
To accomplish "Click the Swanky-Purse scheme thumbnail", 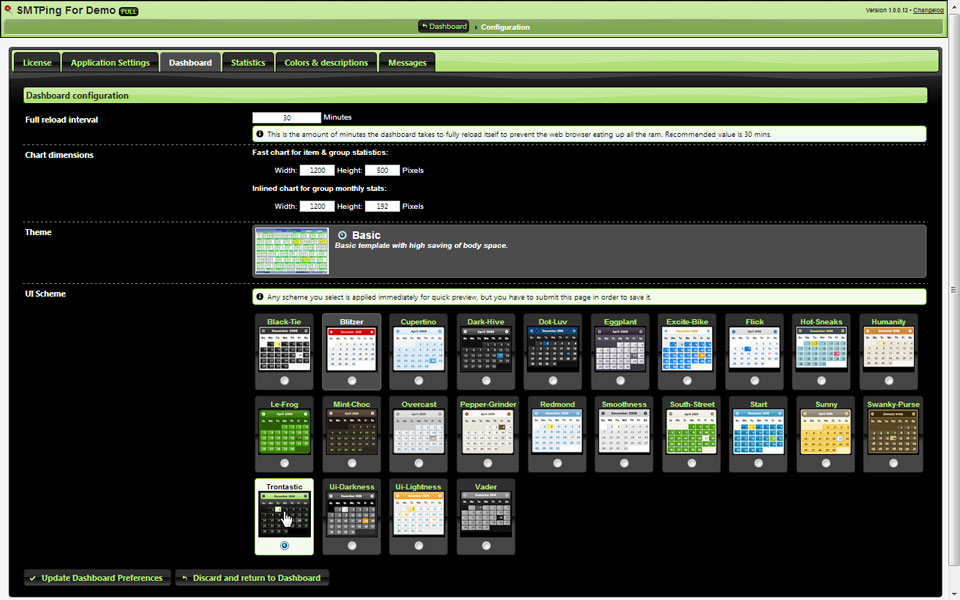I will [893, 433].
